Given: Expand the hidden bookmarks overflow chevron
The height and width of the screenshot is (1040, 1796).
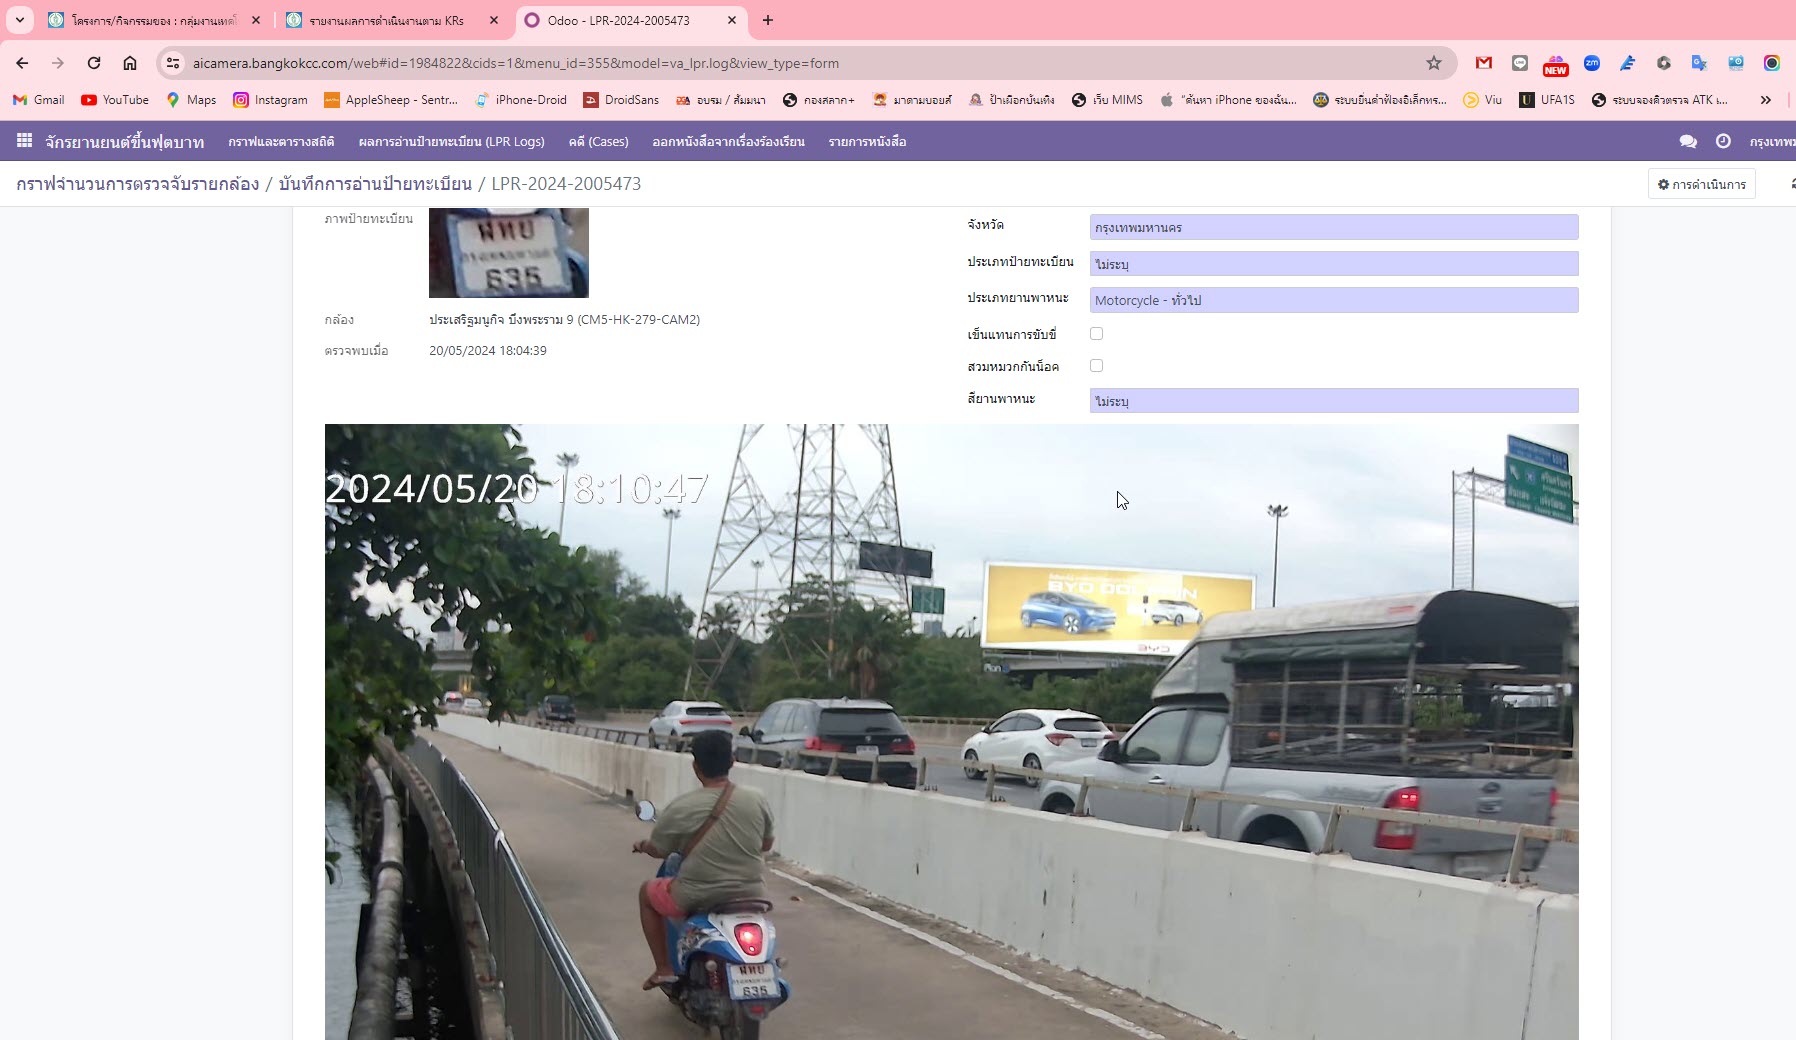Looking at the screenshot, I should [1765, 100].
